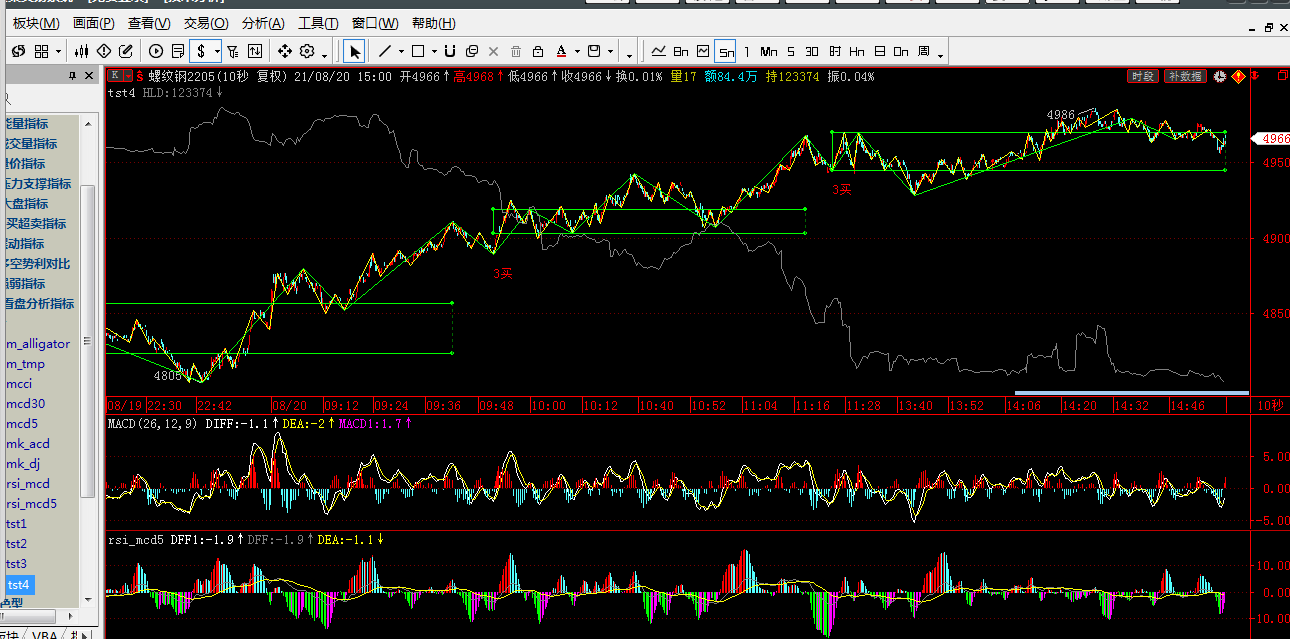Open the grid layout dropdown arrow
Viewport: 1290px width, 639px height.
tap(58, 51)
